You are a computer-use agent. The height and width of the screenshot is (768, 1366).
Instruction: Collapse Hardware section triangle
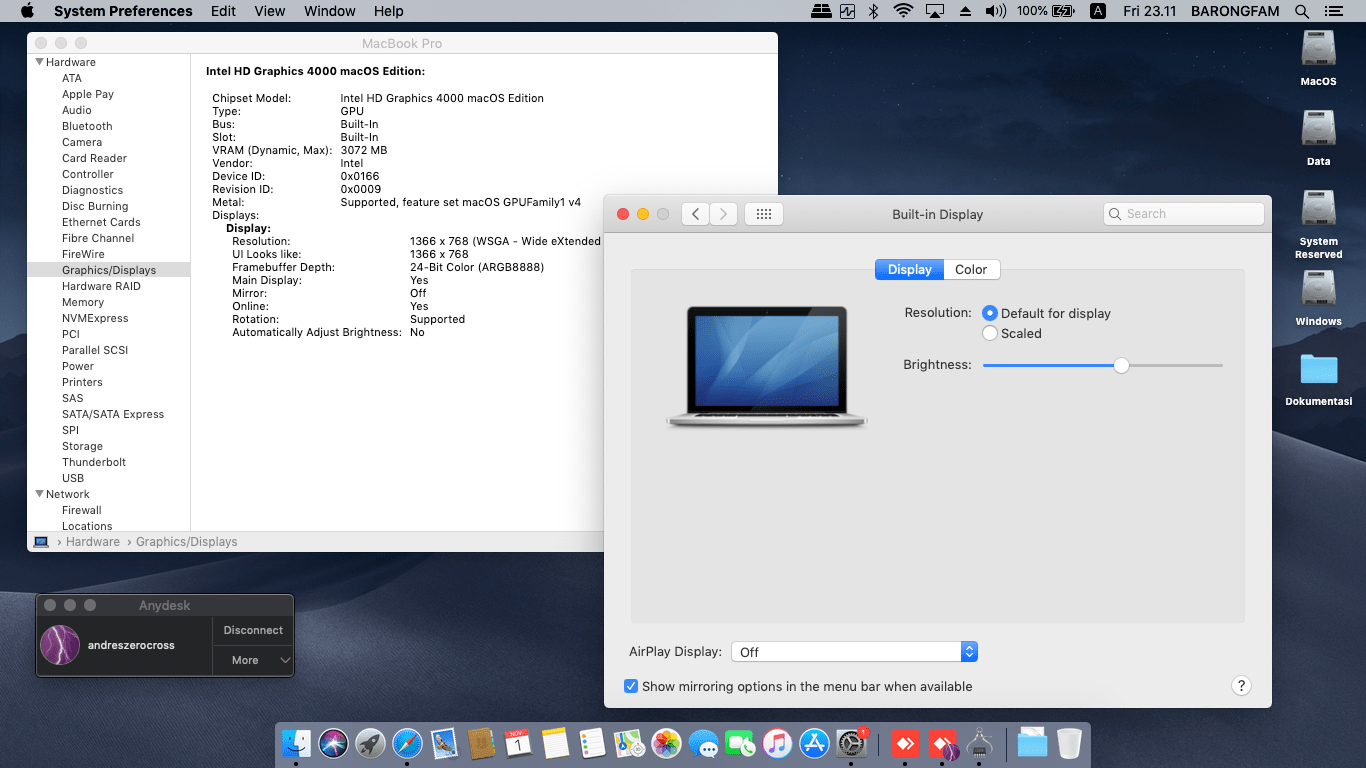[x=39, y=62]
